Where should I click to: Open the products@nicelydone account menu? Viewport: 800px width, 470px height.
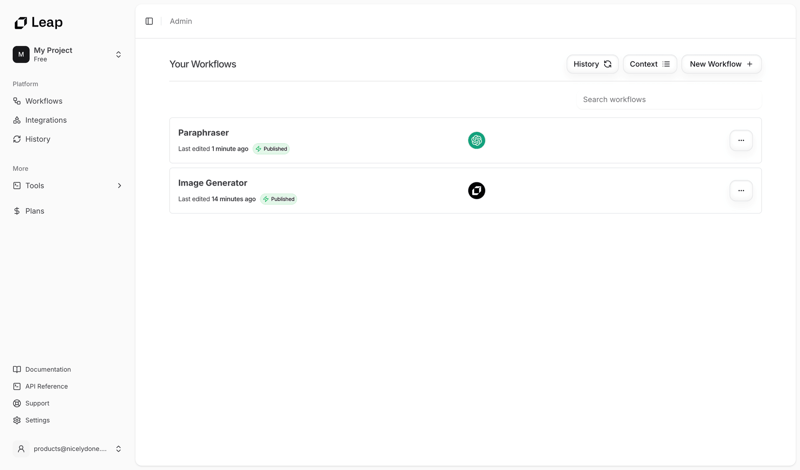67,449
